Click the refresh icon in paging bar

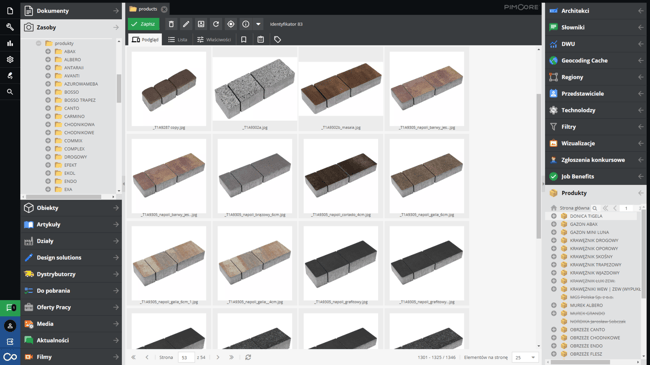point(248,357)
